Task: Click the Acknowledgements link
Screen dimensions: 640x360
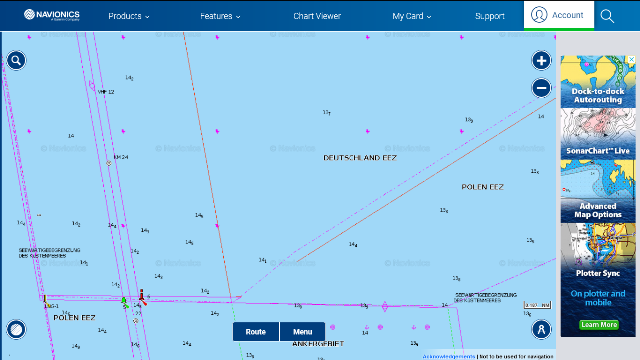Action: tap(449, 356)
